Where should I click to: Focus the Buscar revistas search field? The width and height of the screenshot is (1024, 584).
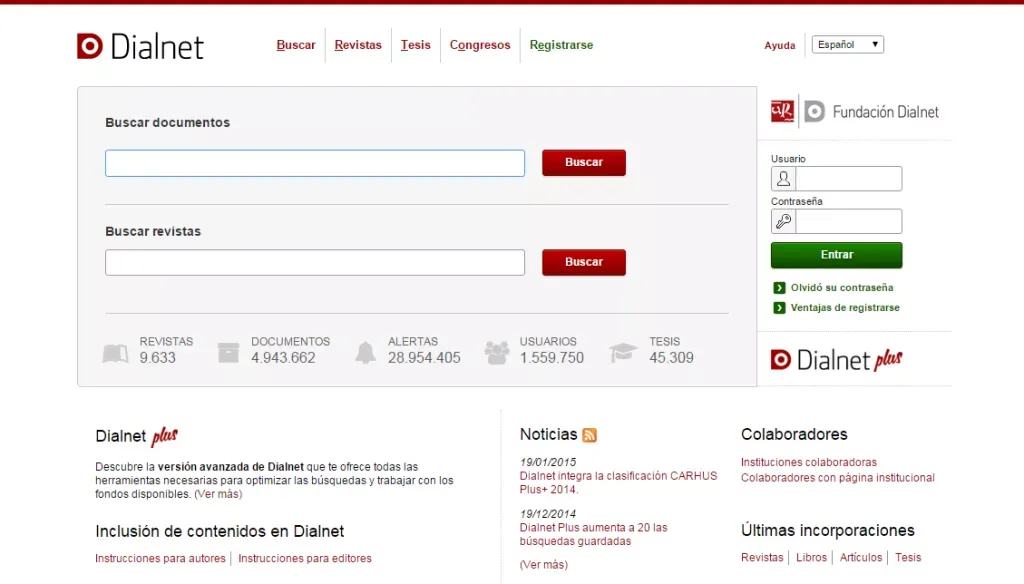tap(315, 263)
